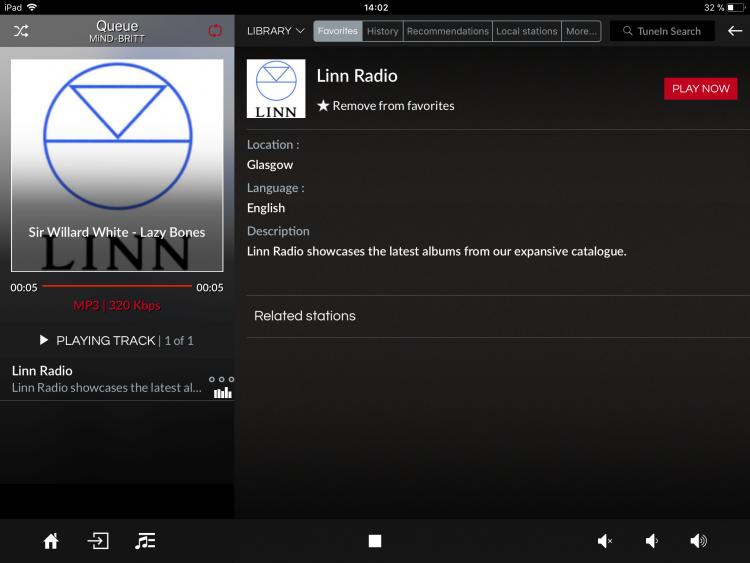This screenshot has height=563, width=750.
Task: Click the battery indicator icon
Action: coord(736,7)
